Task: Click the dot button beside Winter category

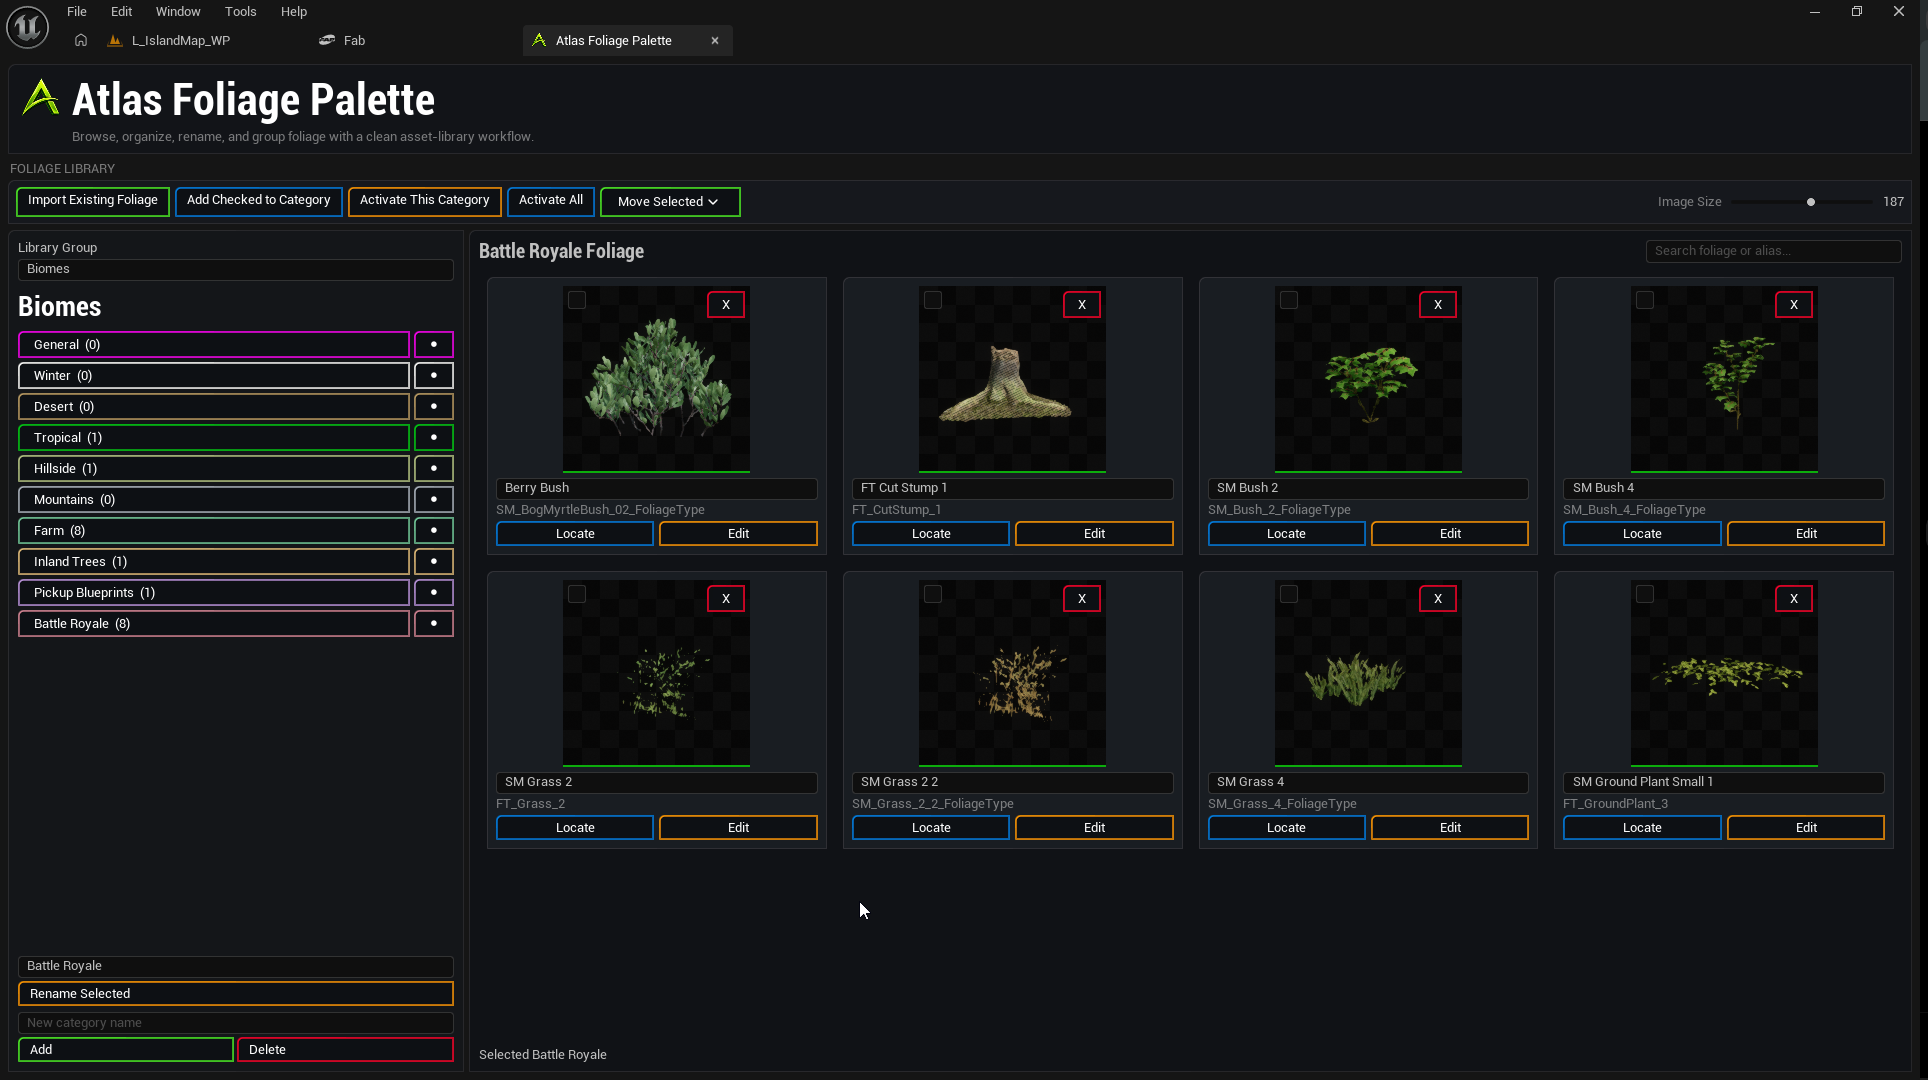Action: (434, 375)
